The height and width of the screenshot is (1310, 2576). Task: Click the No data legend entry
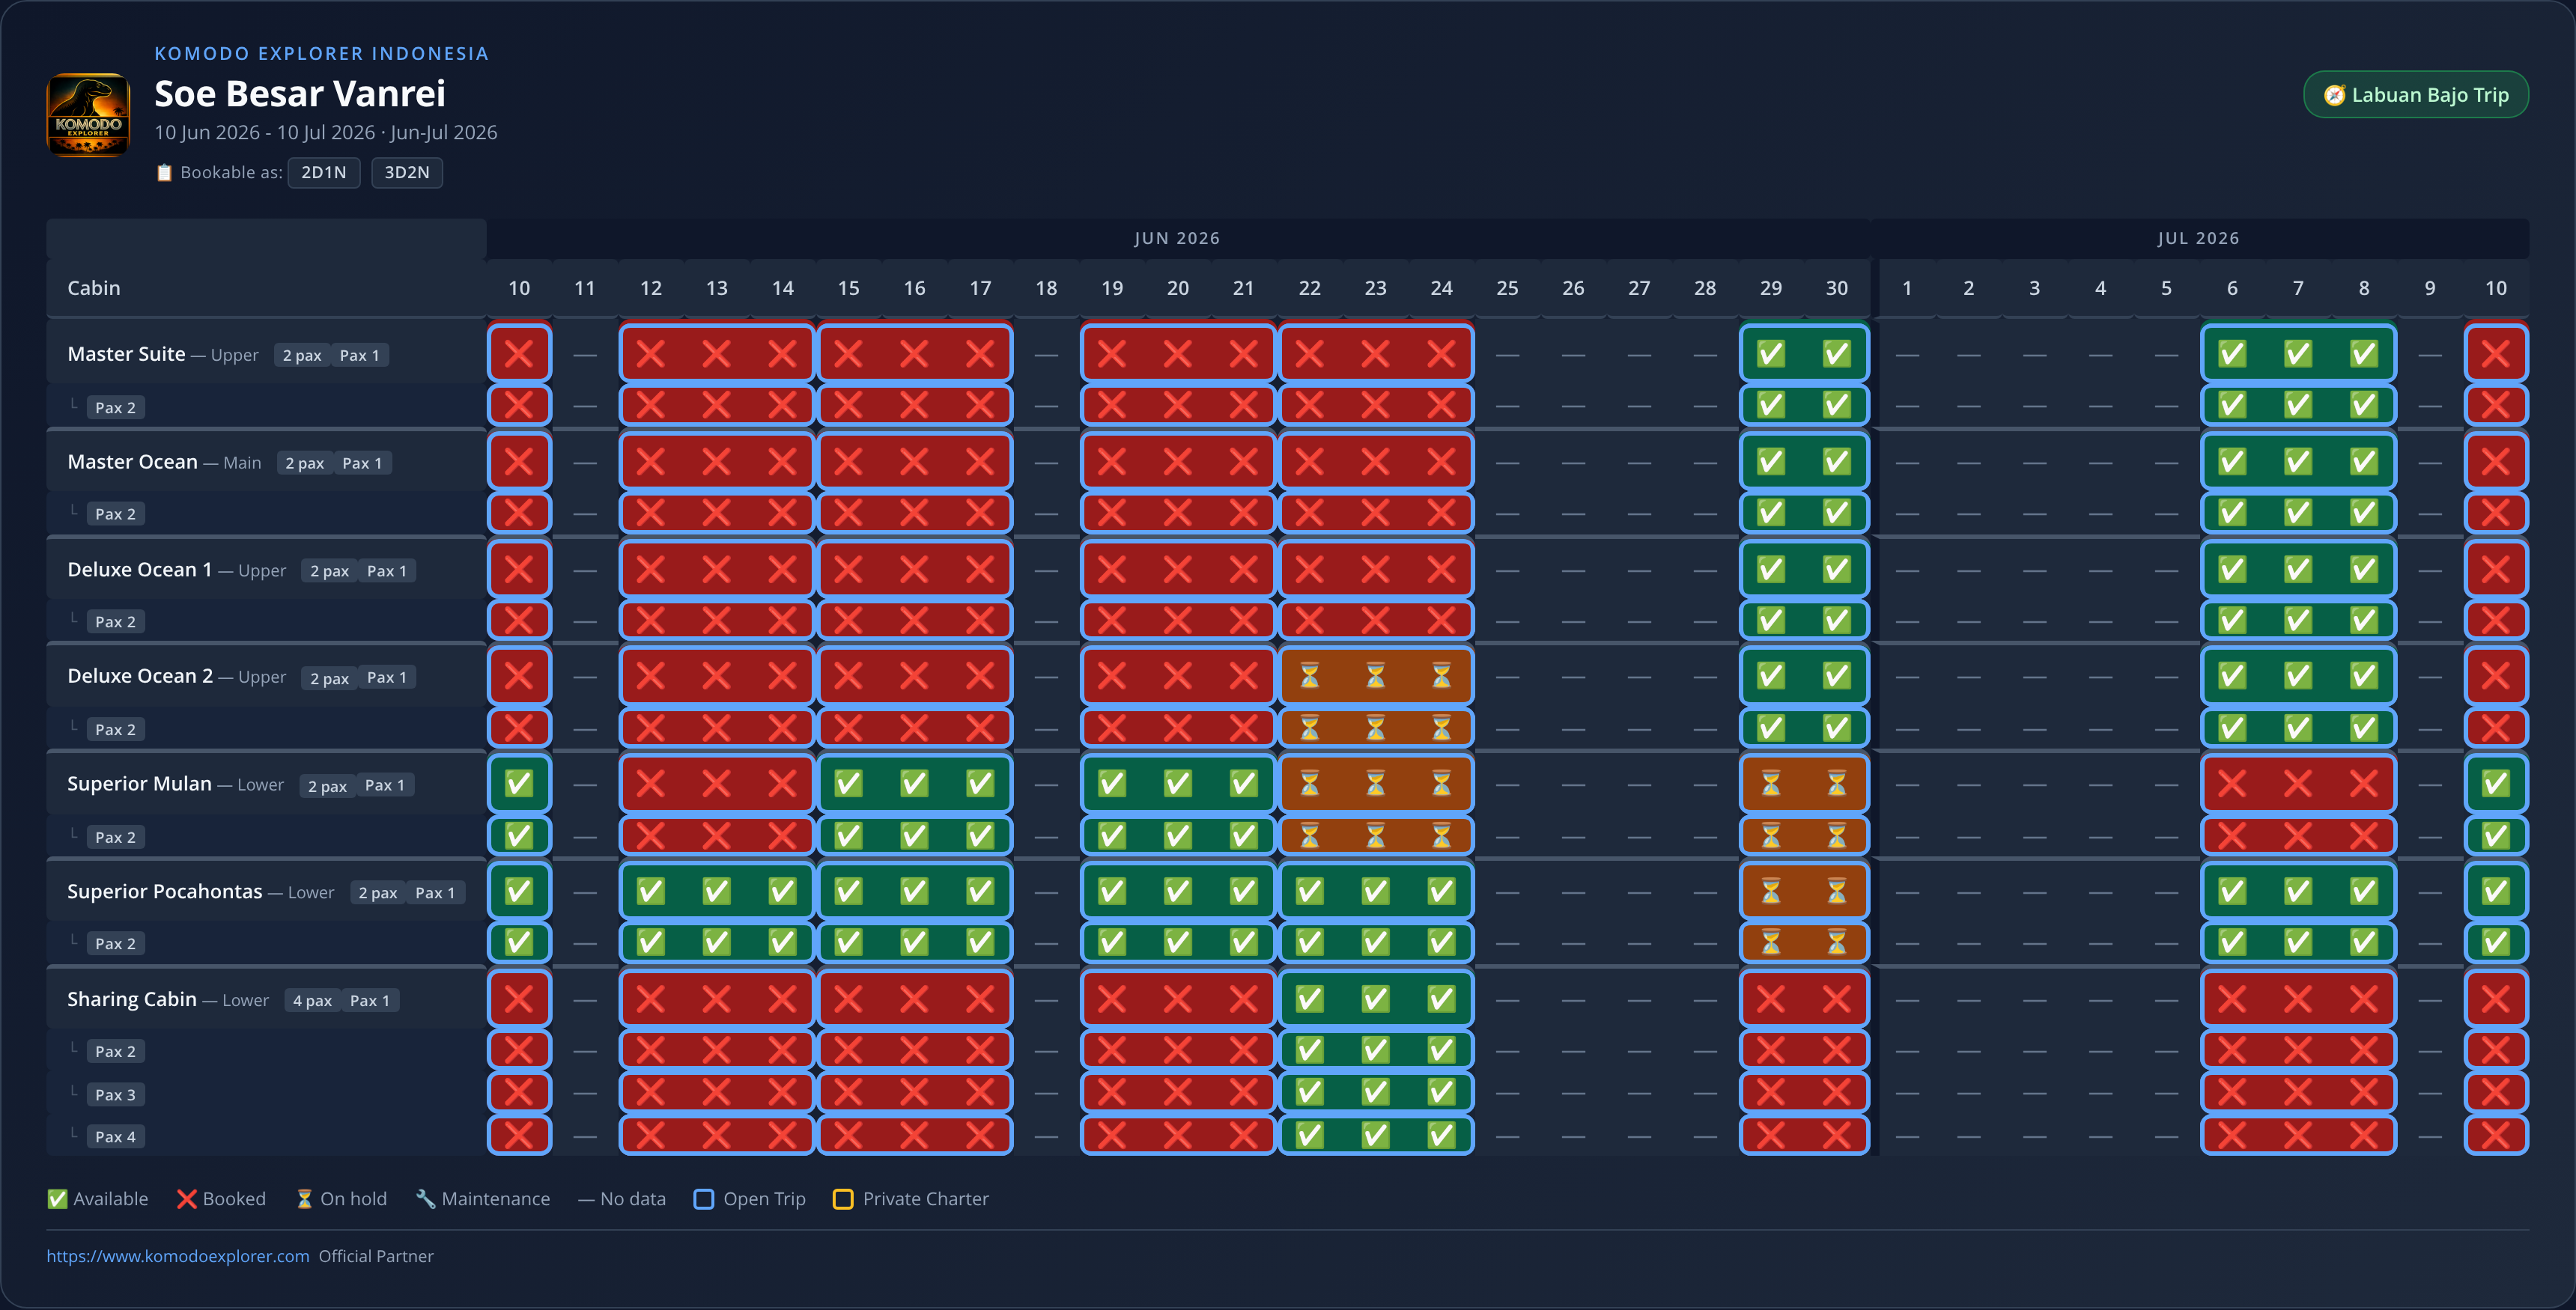pyautogui.click(x=621, y=1199)
